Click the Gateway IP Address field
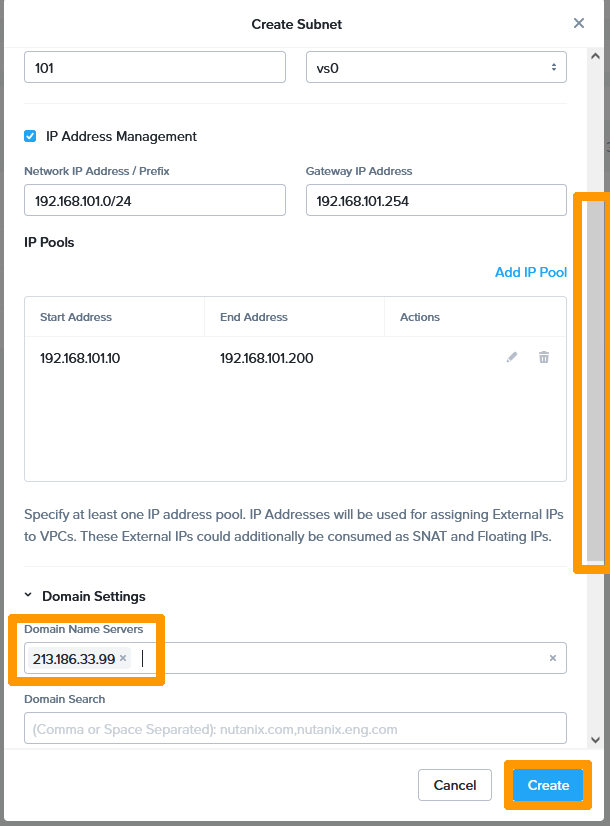Image resolution: width=610 pixels, height=826 pixels. (x=436, y=200)
